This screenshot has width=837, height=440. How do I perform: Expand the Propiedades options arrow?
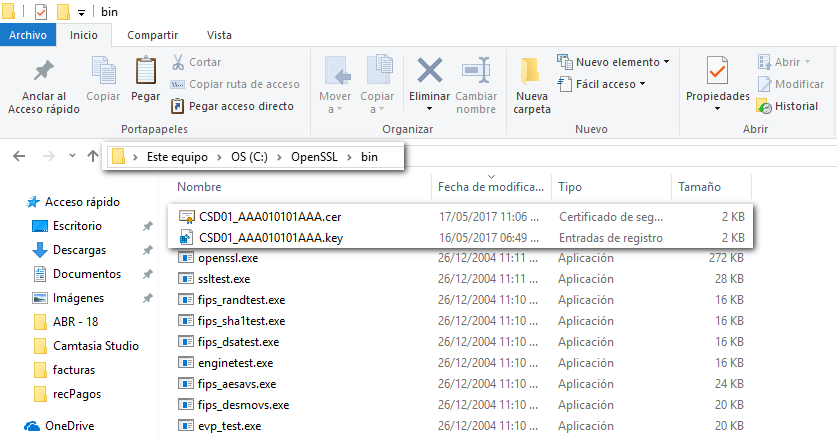pos(717,109)
